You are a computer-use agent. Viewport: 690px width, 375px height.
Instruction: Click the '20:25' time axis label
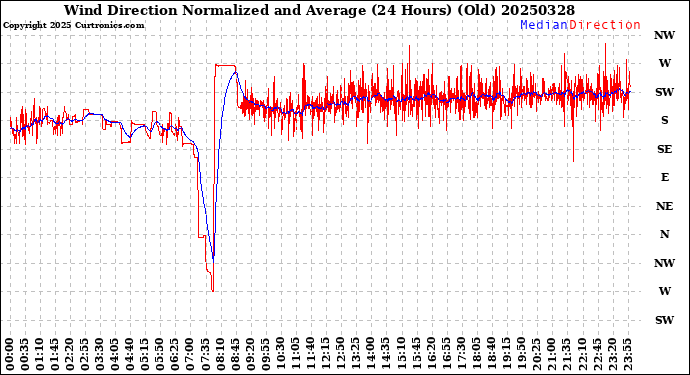(535, 354)
